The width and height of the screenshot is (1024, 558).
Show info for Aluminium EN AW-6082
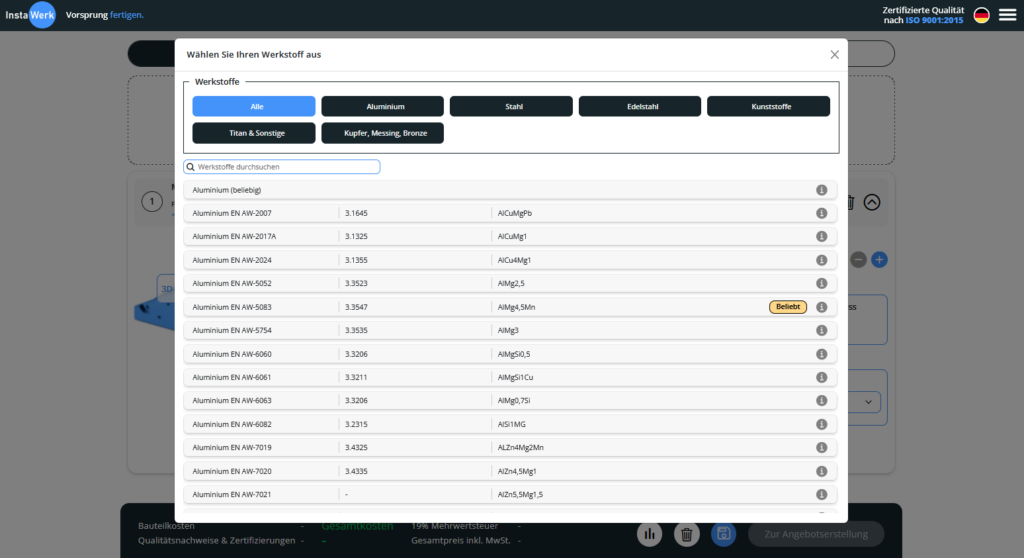[x=821, y=424]
